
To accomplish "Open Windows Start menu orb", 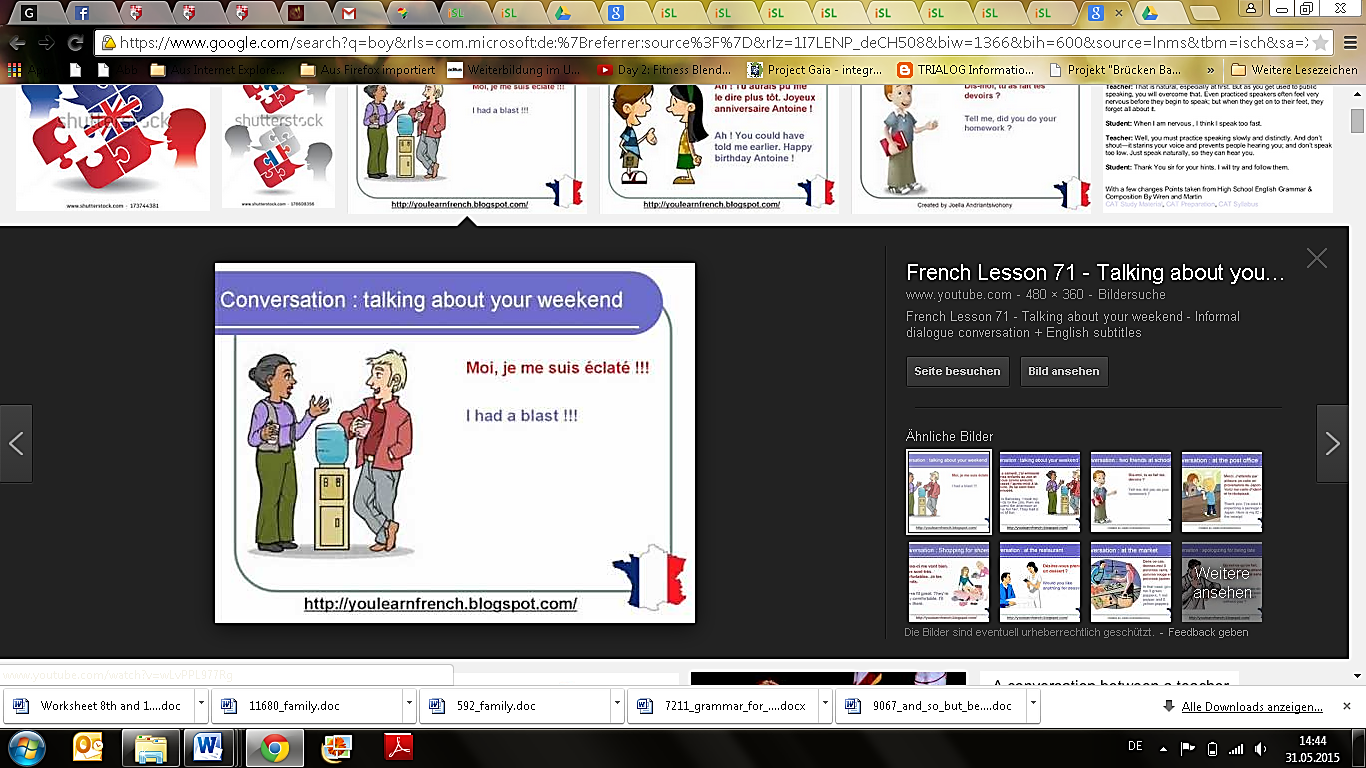I will click(x=27, y=747).
